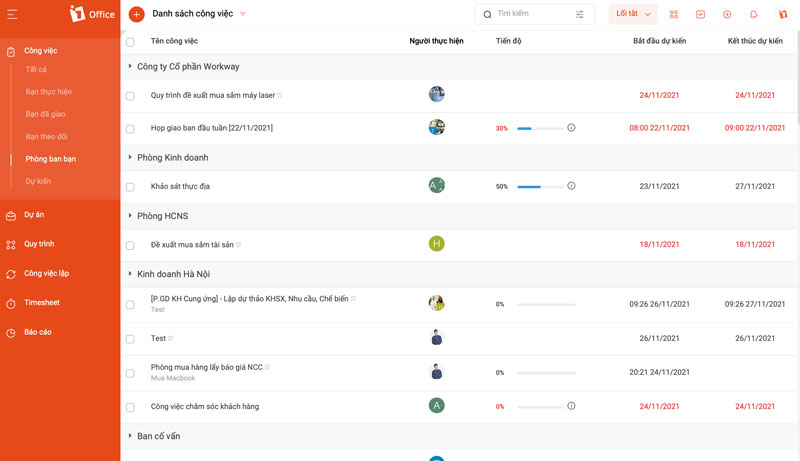Tick checkbox for Khảo sát thực địa
Image resolution: width=800 pixels, height=461 pixels.
tap(130, 187)
